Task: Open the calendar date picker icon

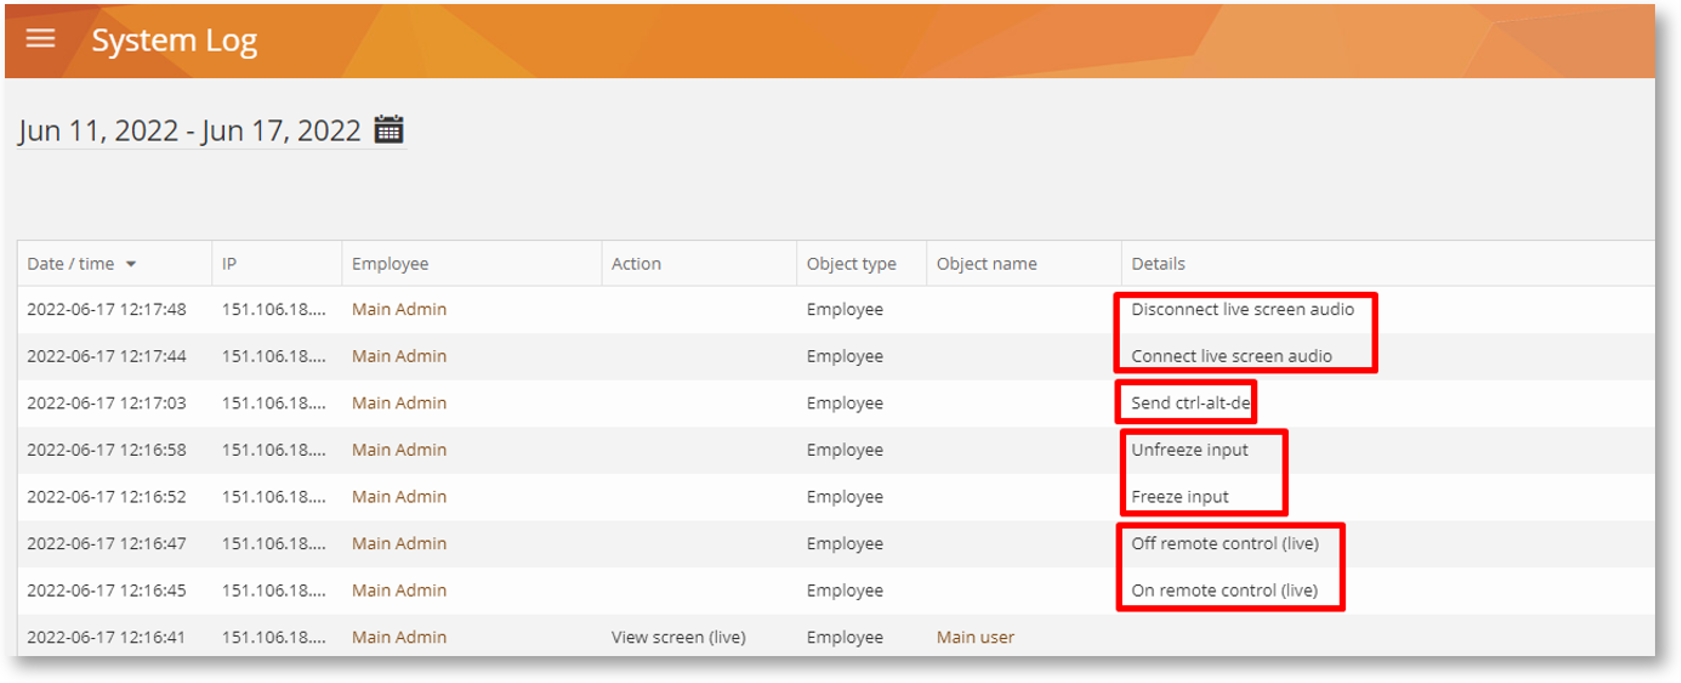Action: tap(389, 130)
